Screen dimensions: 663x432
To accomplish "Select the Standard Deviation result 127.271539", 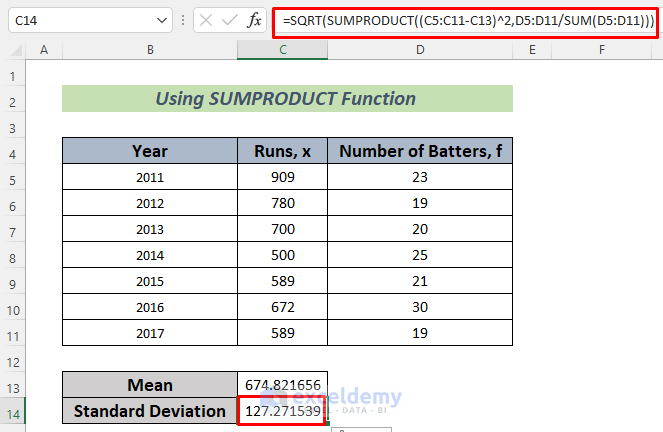I will [x=283, y=411].
